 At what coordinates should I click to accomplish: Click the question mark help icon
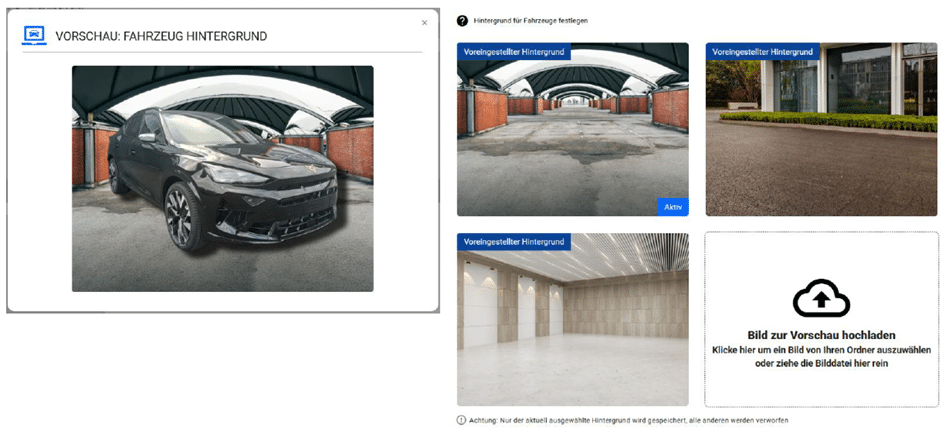pyautogui.click(x=462, y=20)
